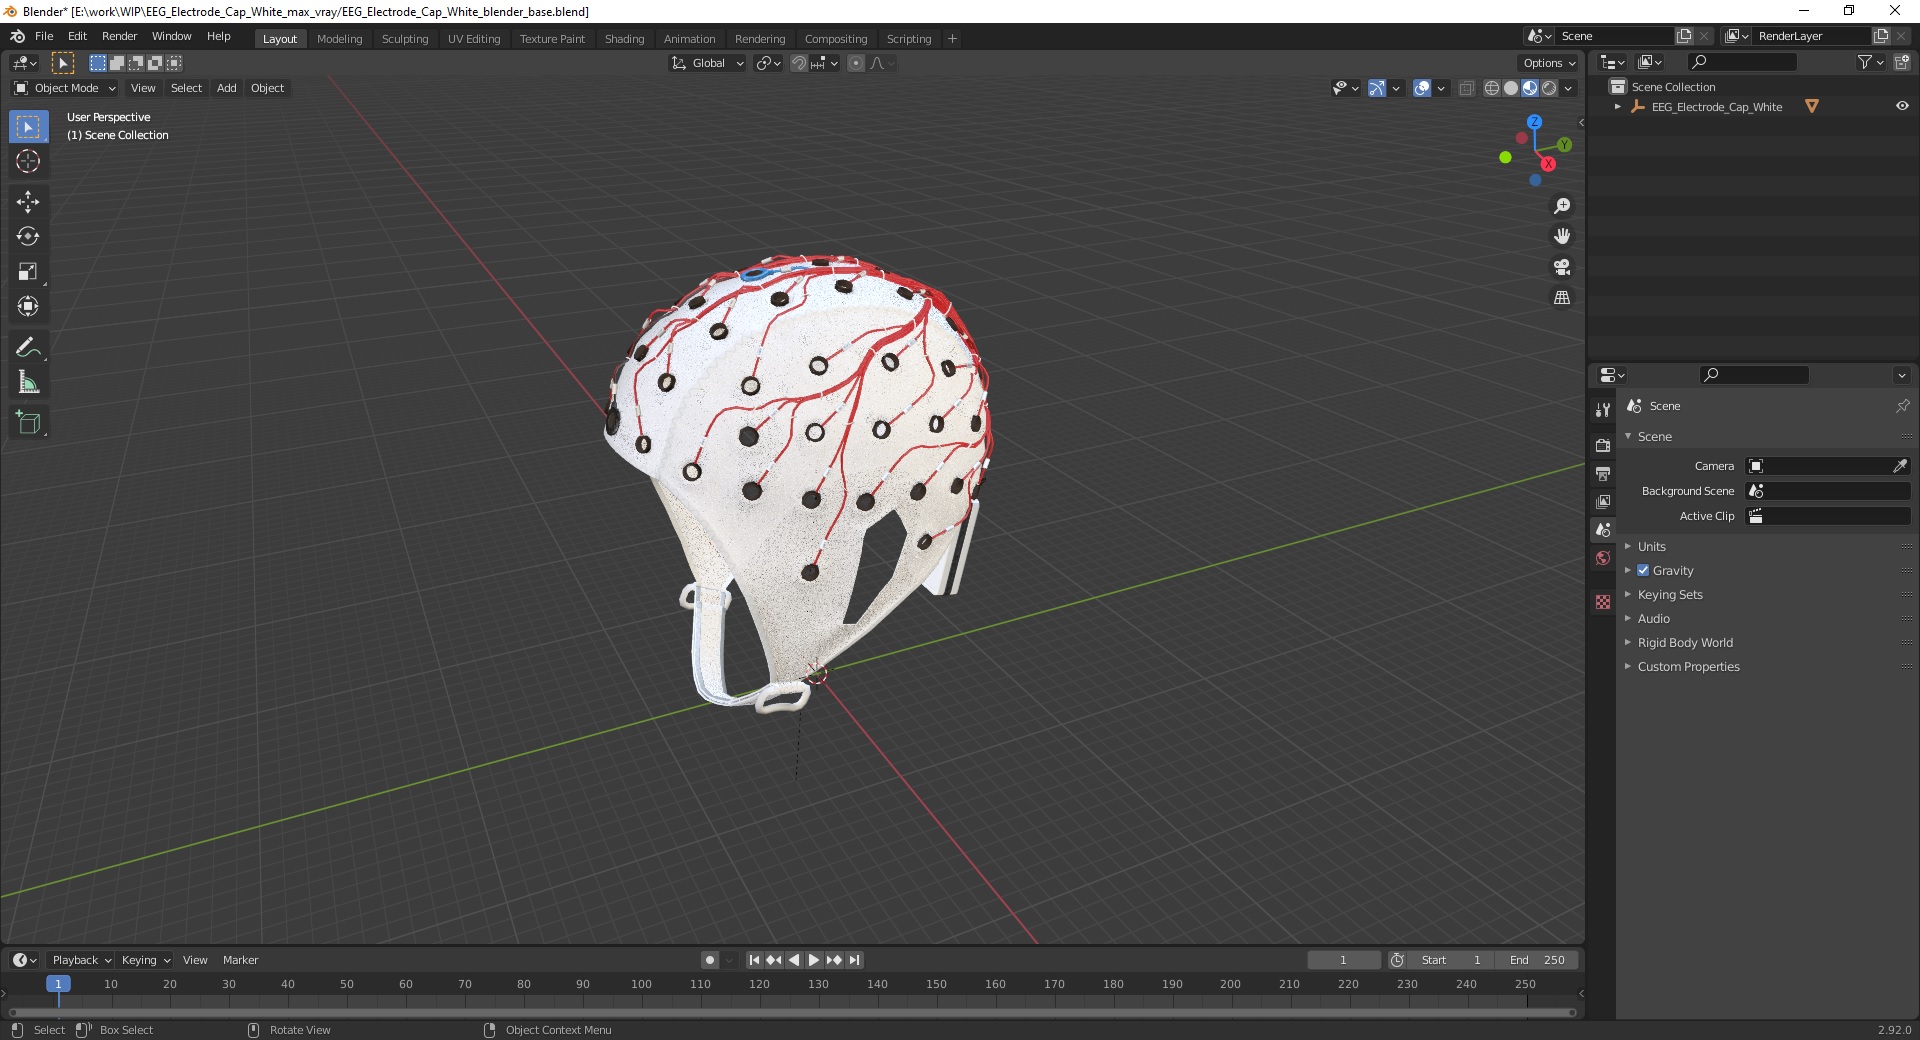The width and height of the screenshot is (1920, 1040).
Task: Expand the Keying Sets panel
Action: click(x=1670, y=594)
